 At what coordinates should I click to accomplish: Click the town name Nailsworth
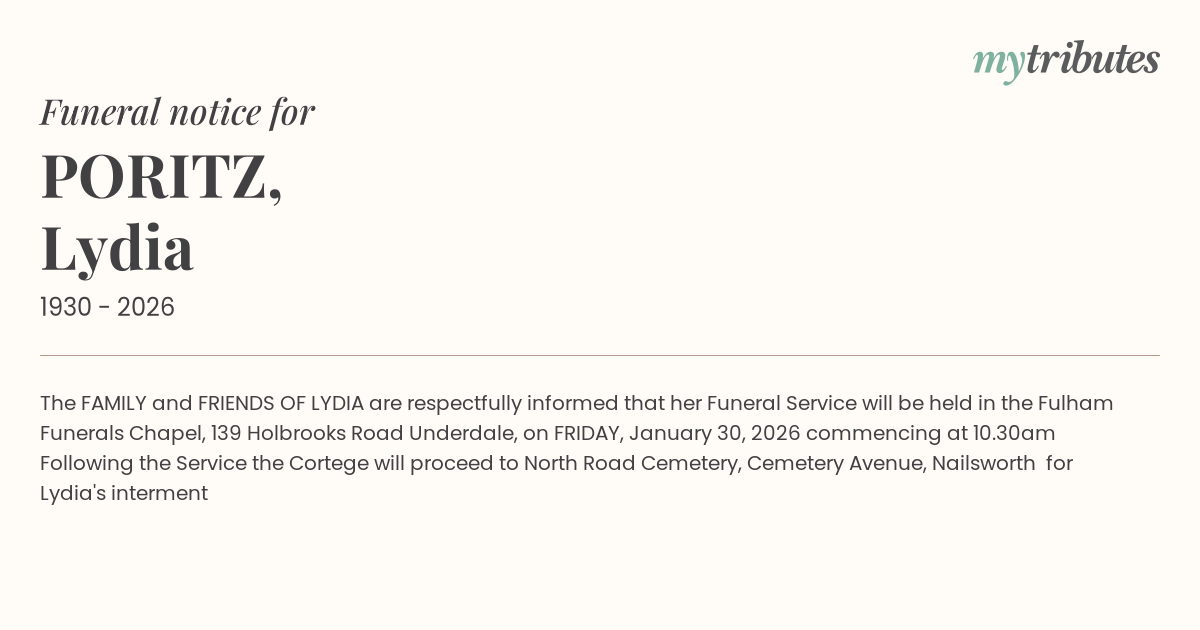[983, 463]
